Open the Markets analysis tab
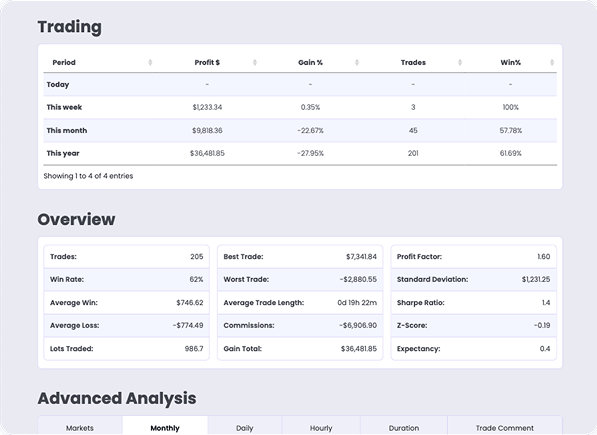Image resolution: width=597 pixels, height=435 pixels. pos(80,428)
